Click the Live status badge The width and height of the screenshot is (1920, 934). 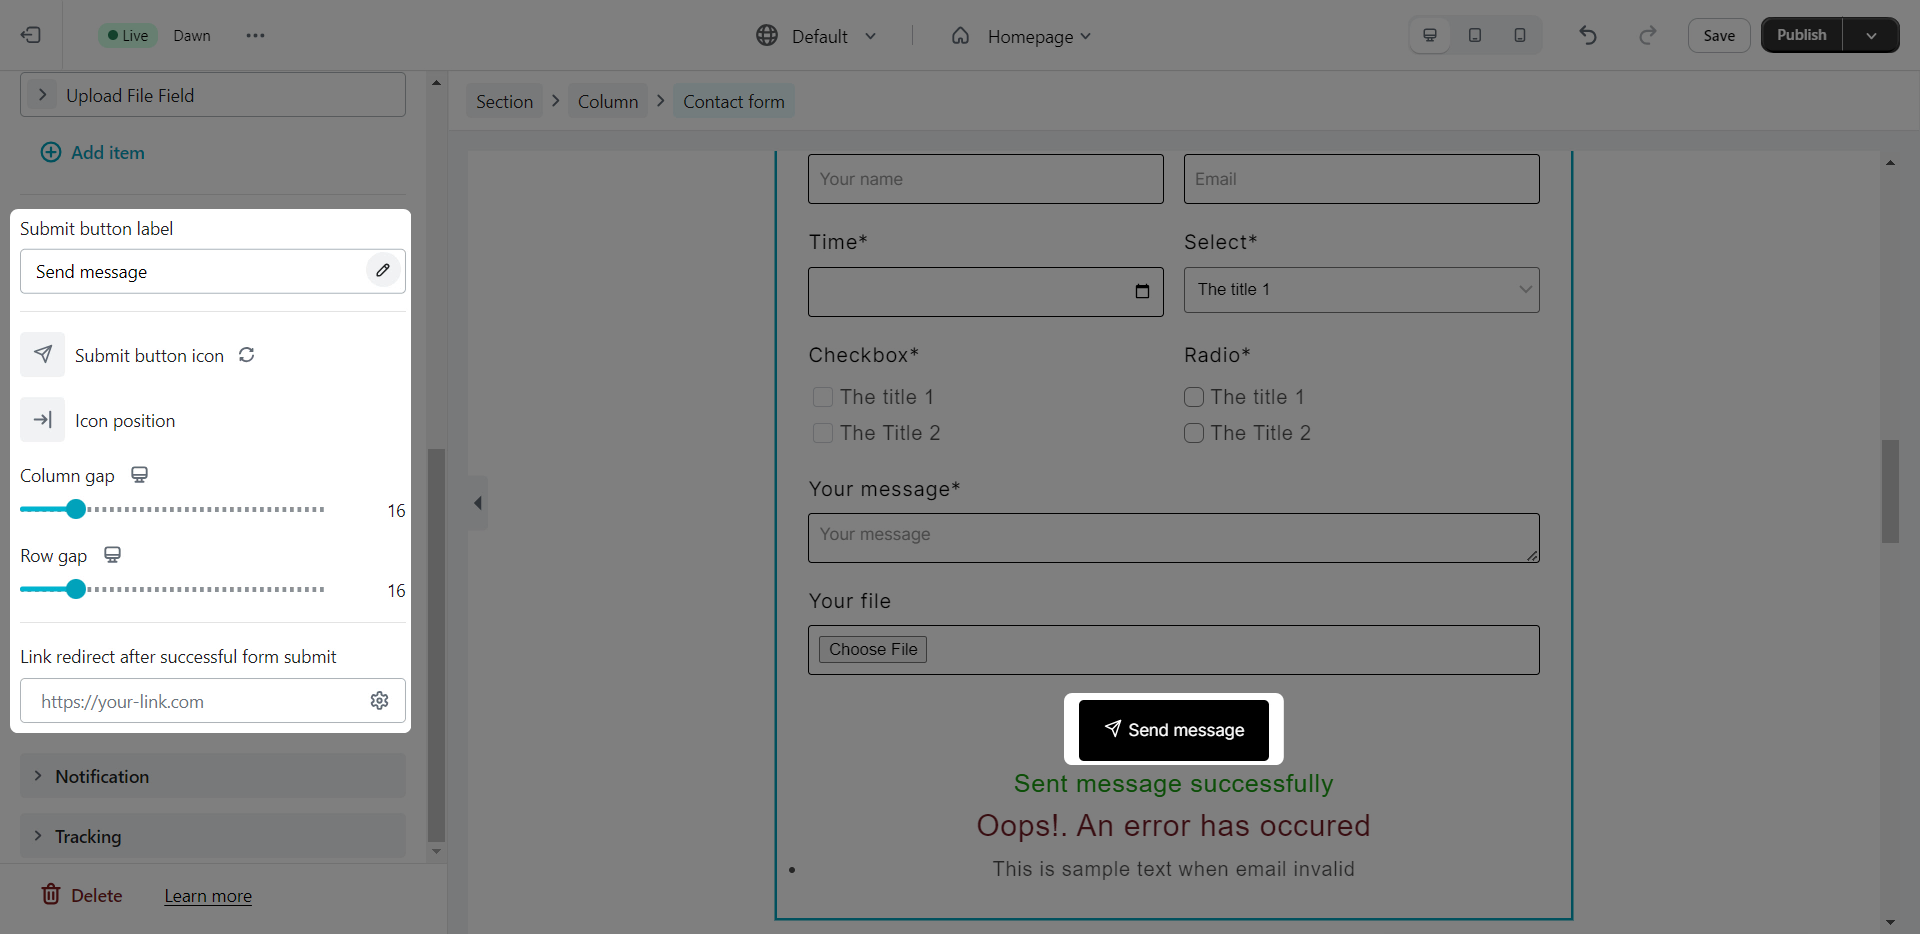click(127, 35)
